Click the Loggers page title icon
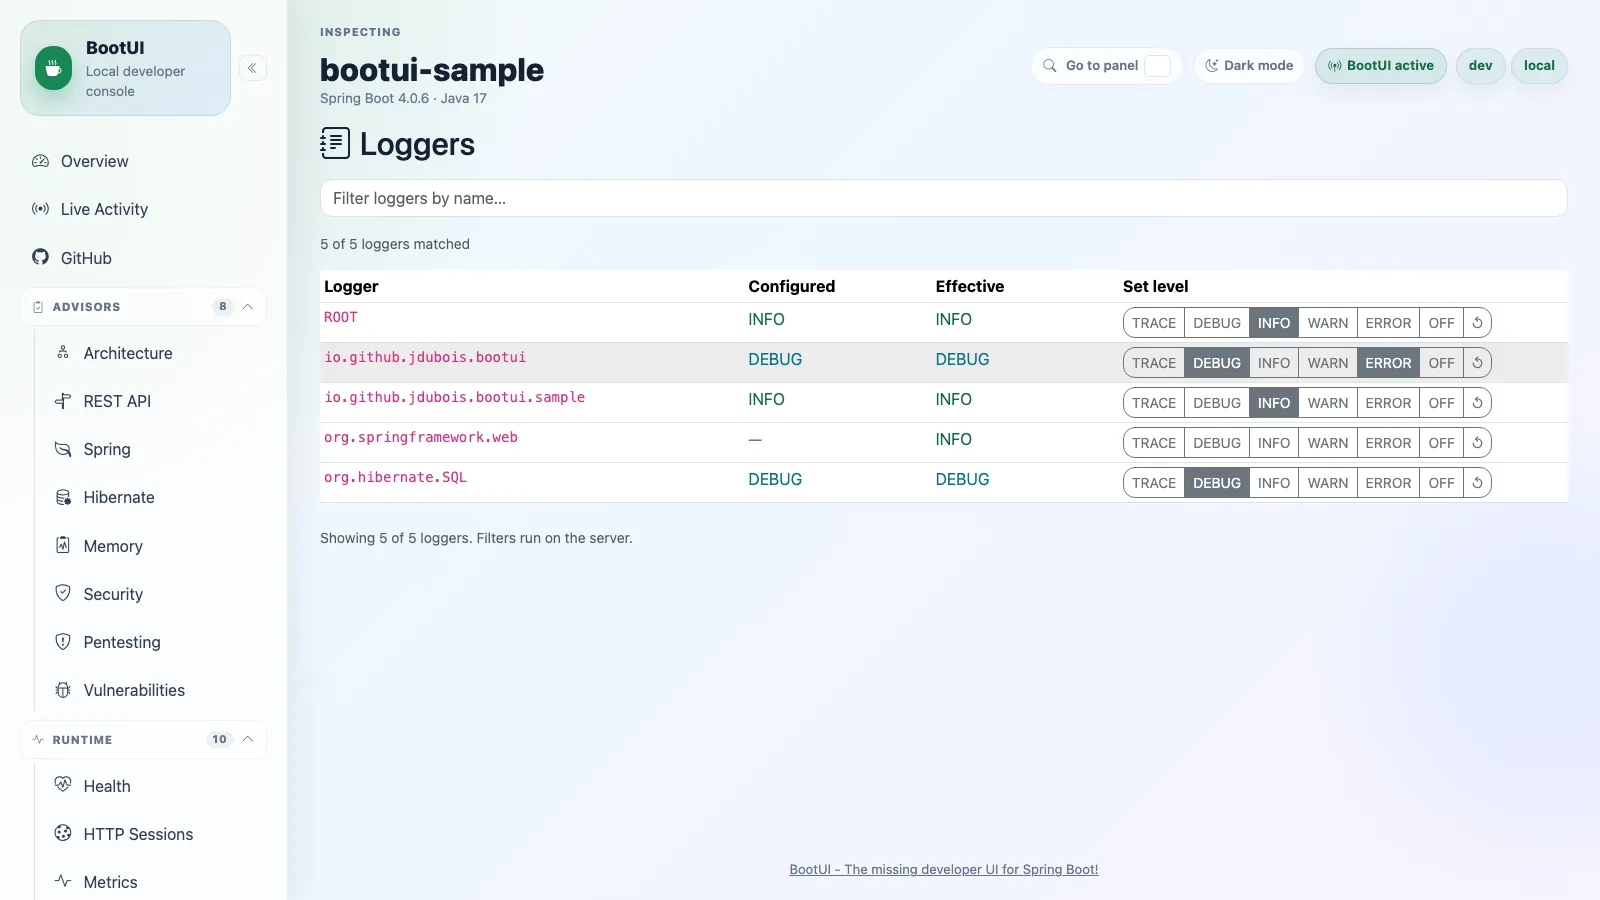The height and width of the screenshot is (900, 1600). [x=335, y=143]
